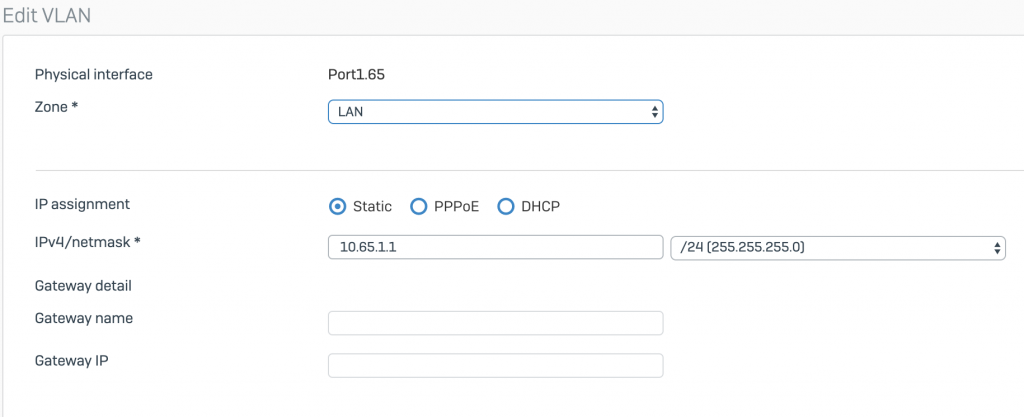
Task: Choose the DHCP radio button
Action: 505,207
